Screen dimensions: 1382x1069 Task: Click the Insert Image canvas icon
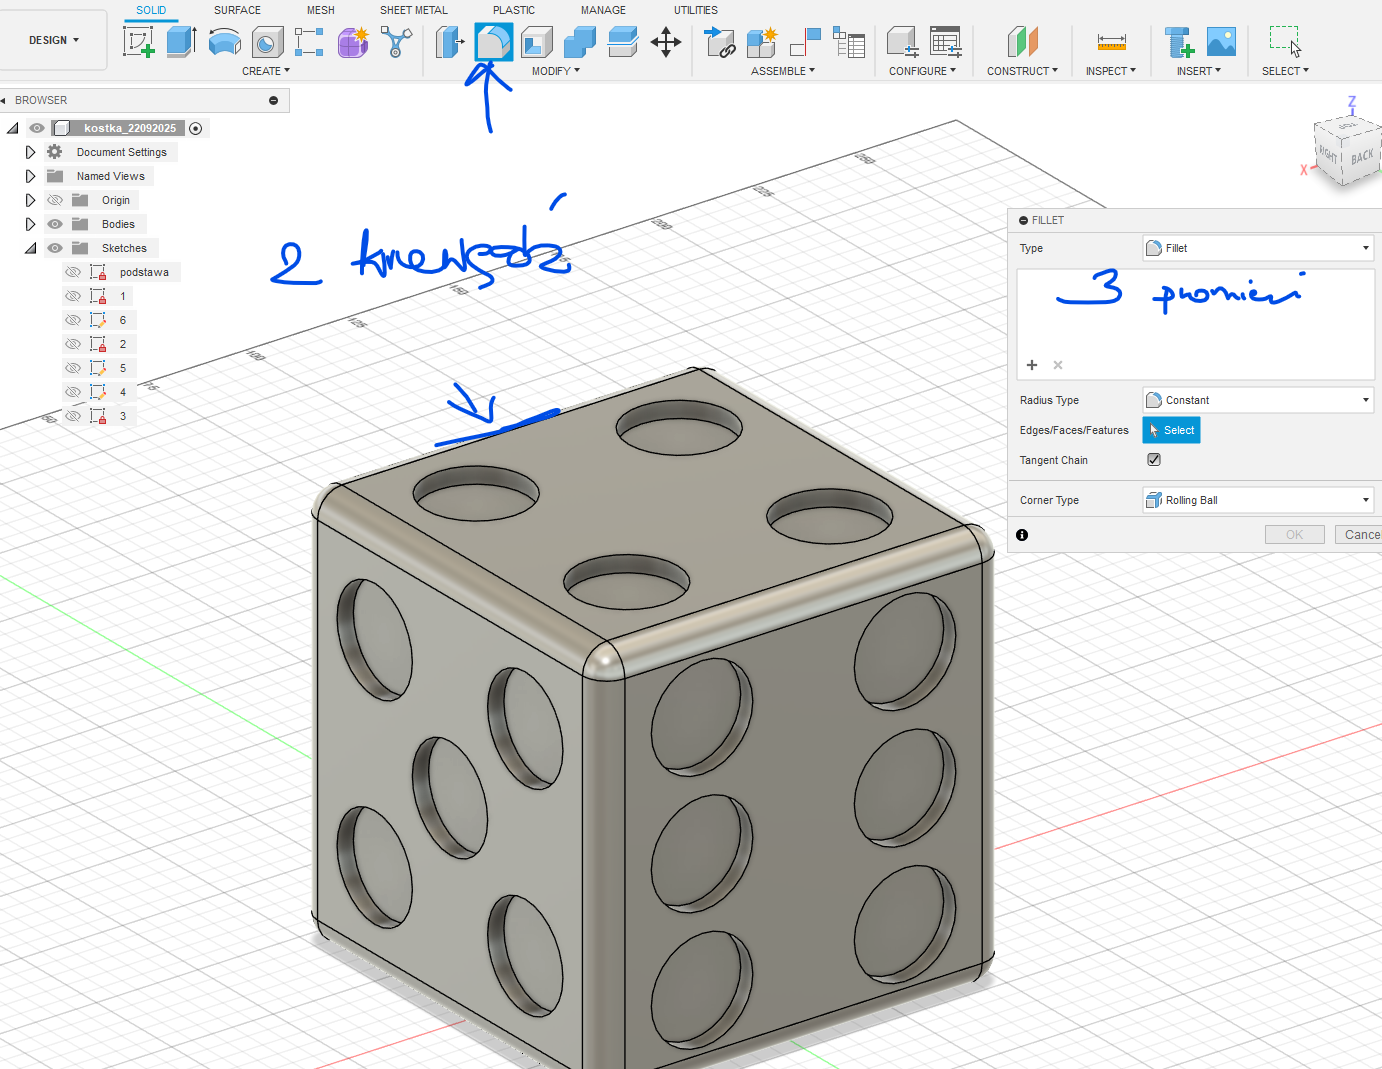[1221, 42]
